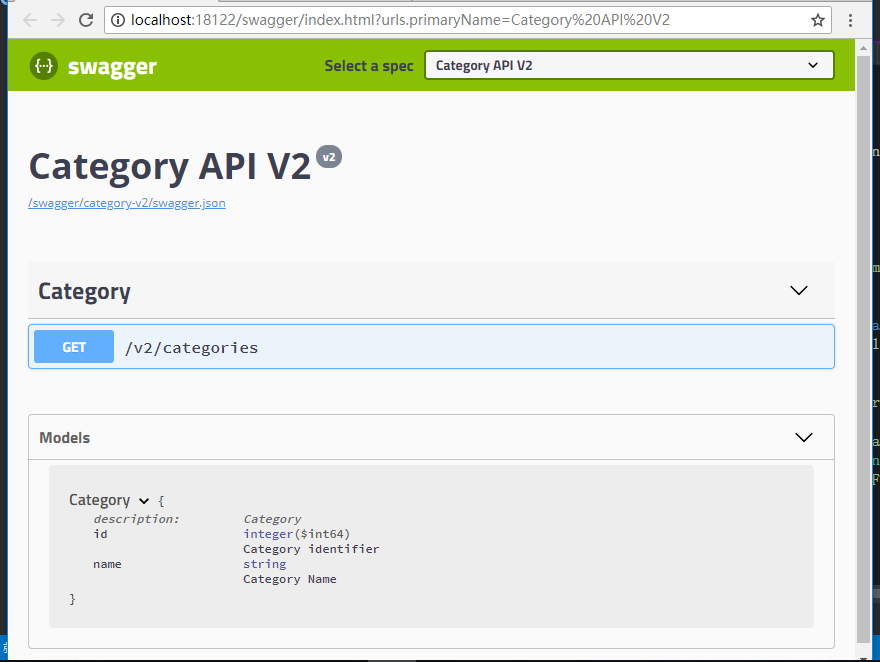Bookmark page with the star icon

click(x=818, y=20)
